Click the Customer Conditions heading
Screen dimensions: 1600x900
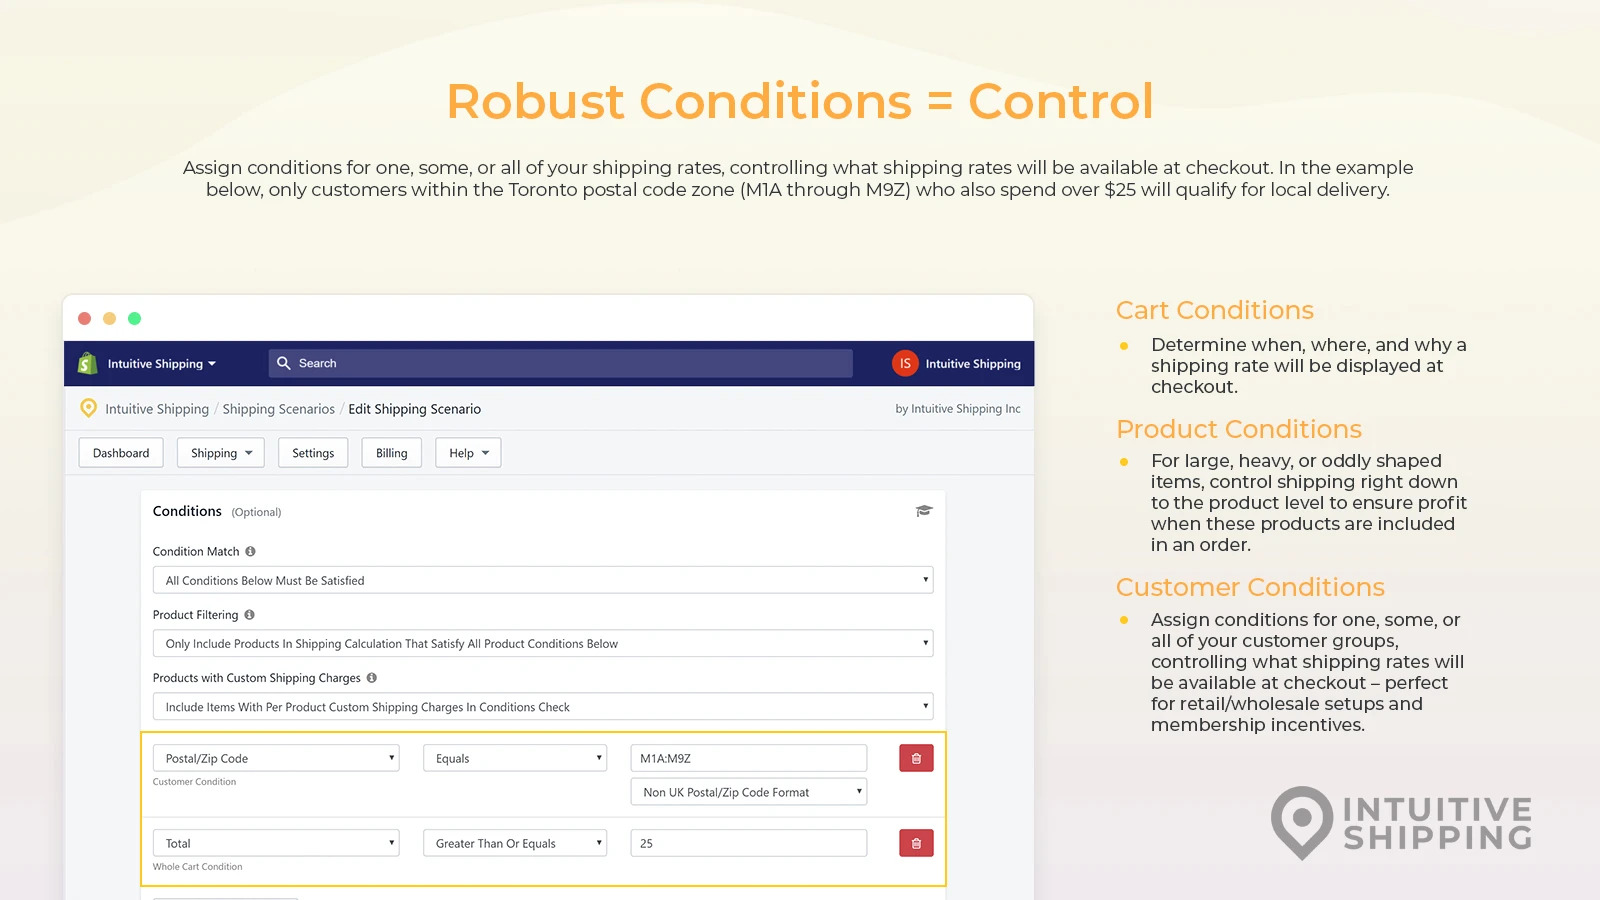[1250, 587]
